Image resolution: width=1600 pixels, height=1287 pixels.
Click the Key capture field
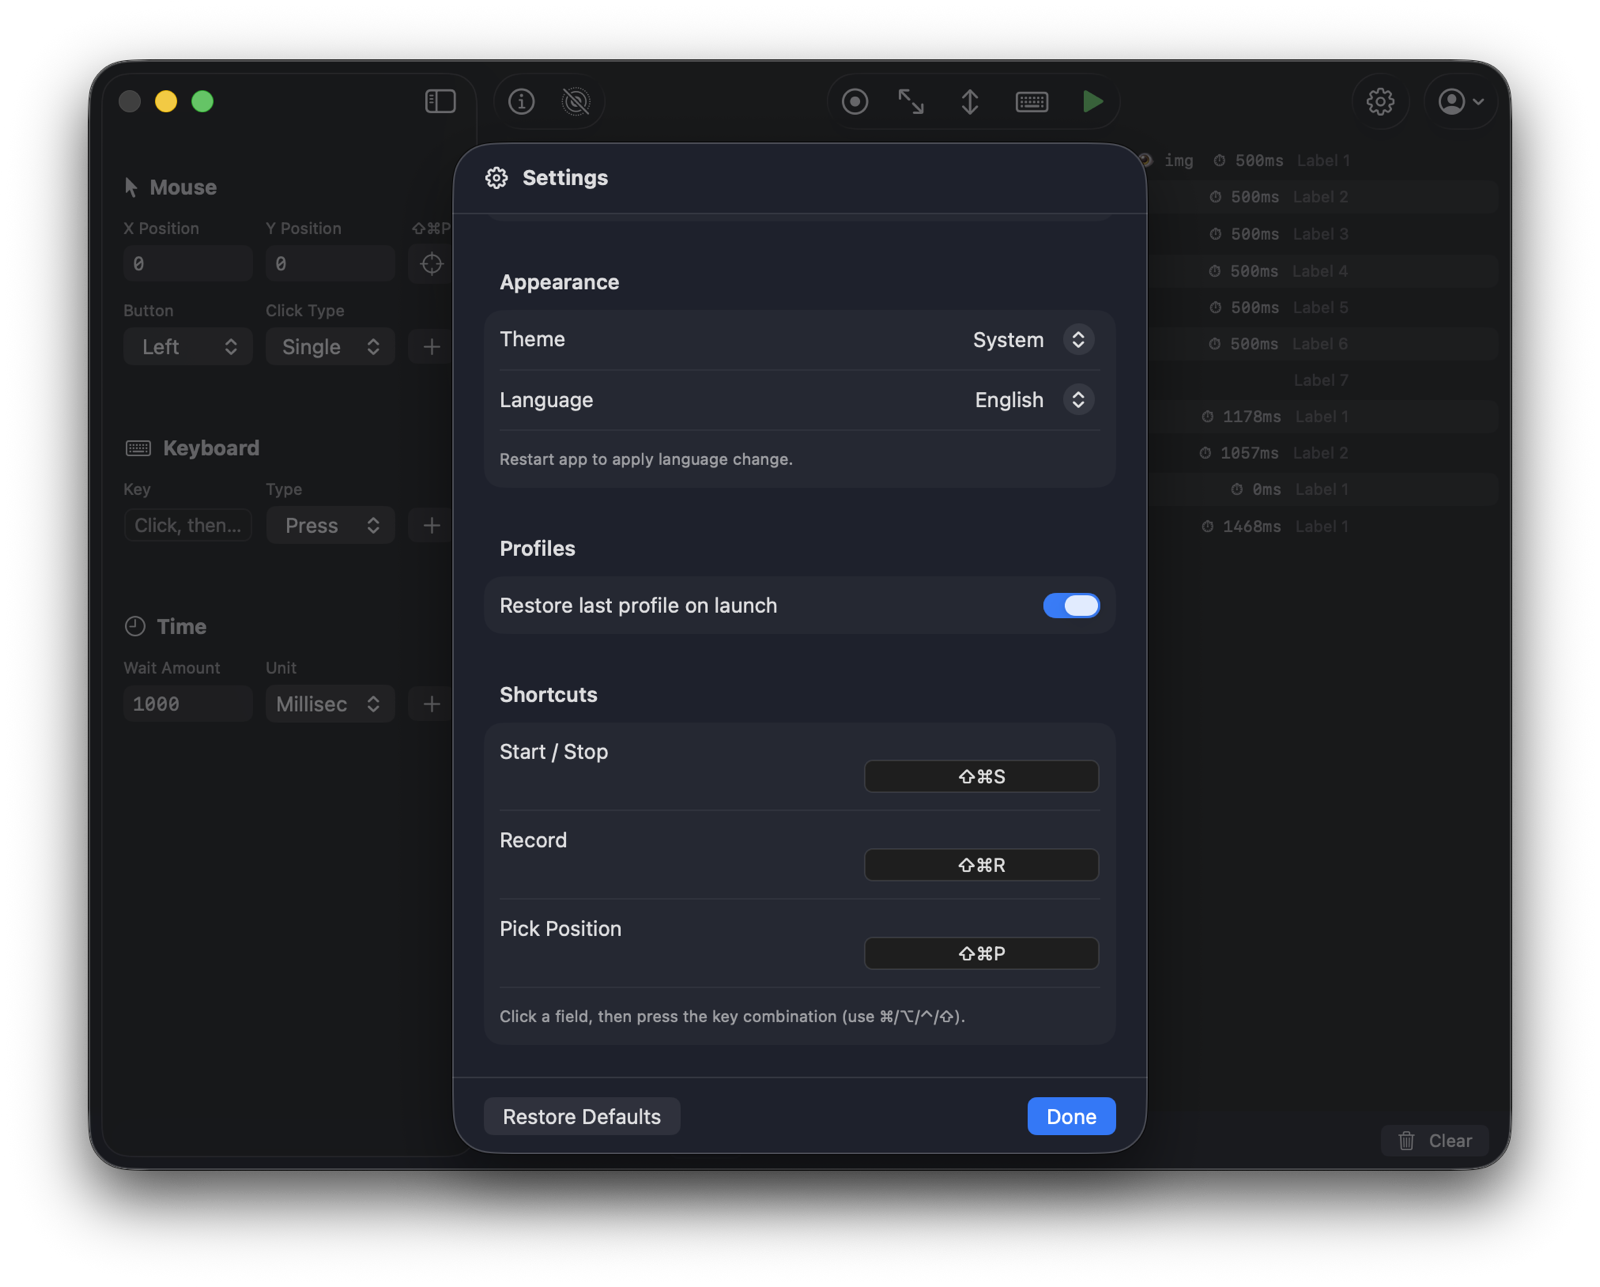tap(188, 525)
